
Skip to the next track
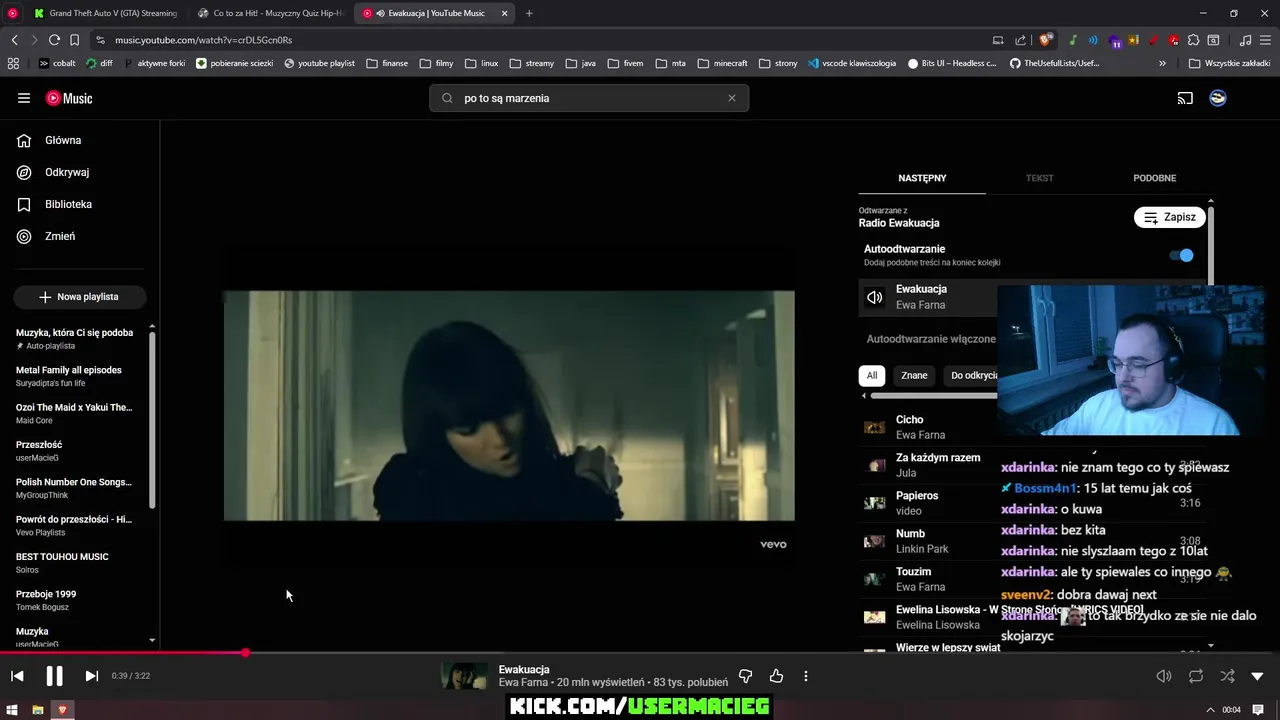point(91,676)
